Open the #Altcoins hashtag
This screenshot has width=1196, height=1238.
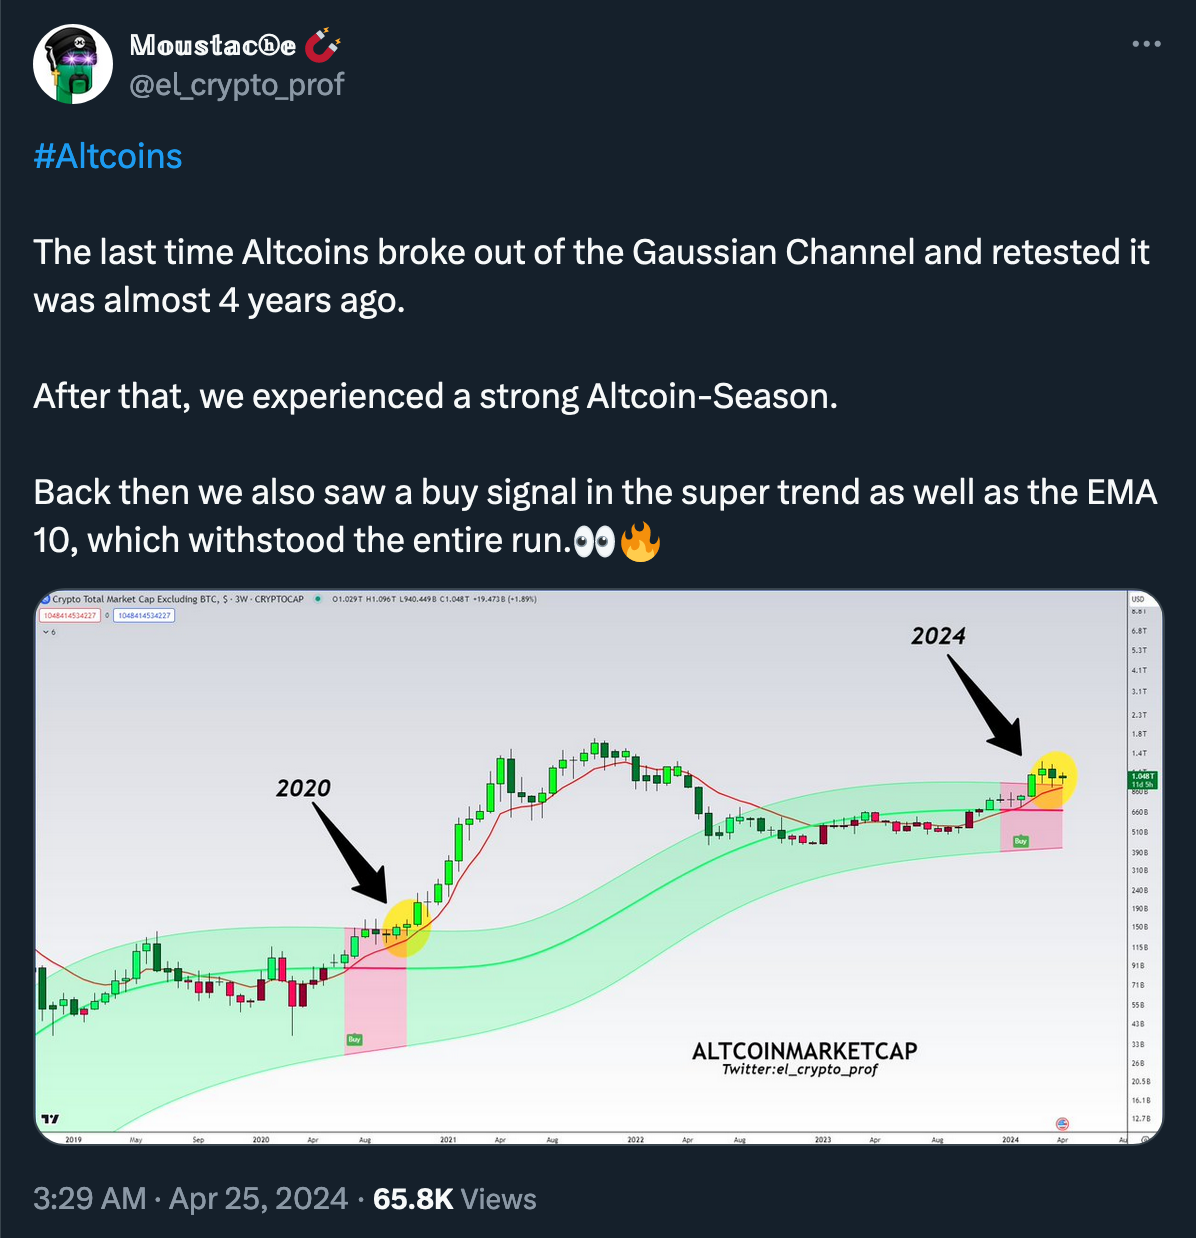(x=108, y=156)
